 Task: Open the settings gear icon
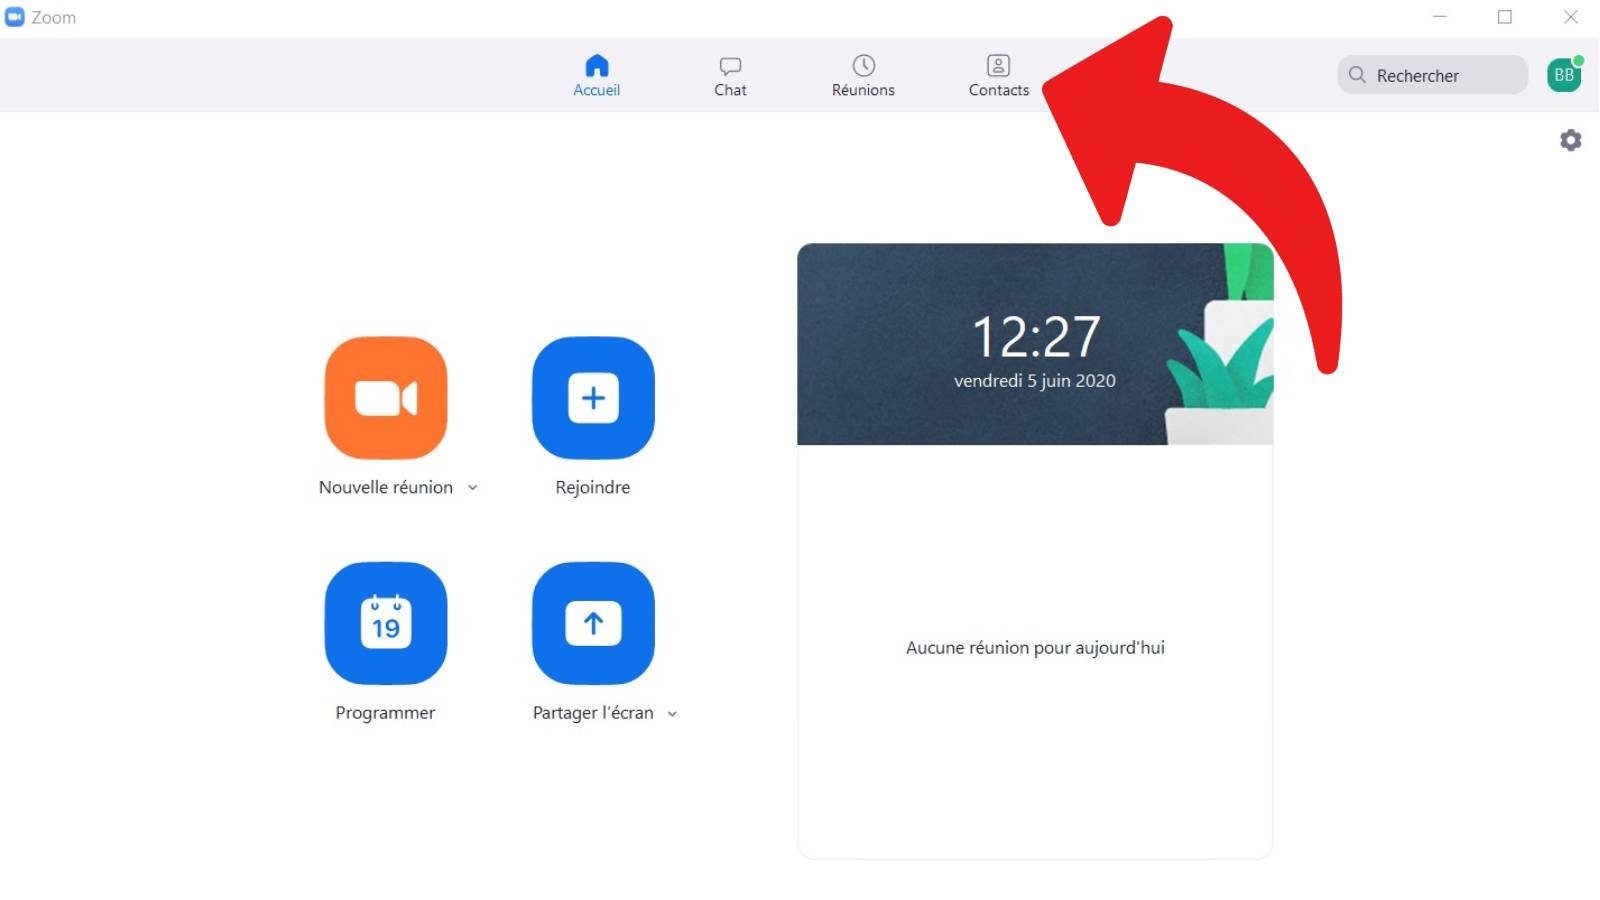coord(1570,140)
